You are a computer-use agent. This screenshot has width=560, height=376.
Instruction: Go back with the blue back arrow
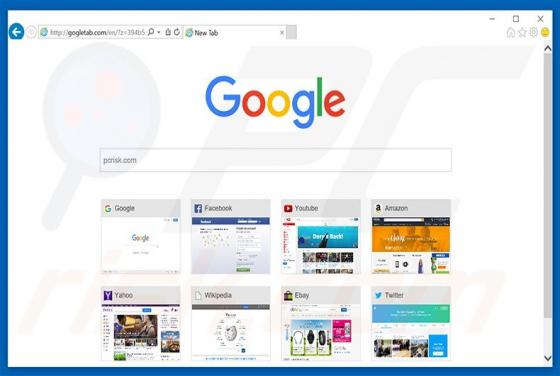16,32
